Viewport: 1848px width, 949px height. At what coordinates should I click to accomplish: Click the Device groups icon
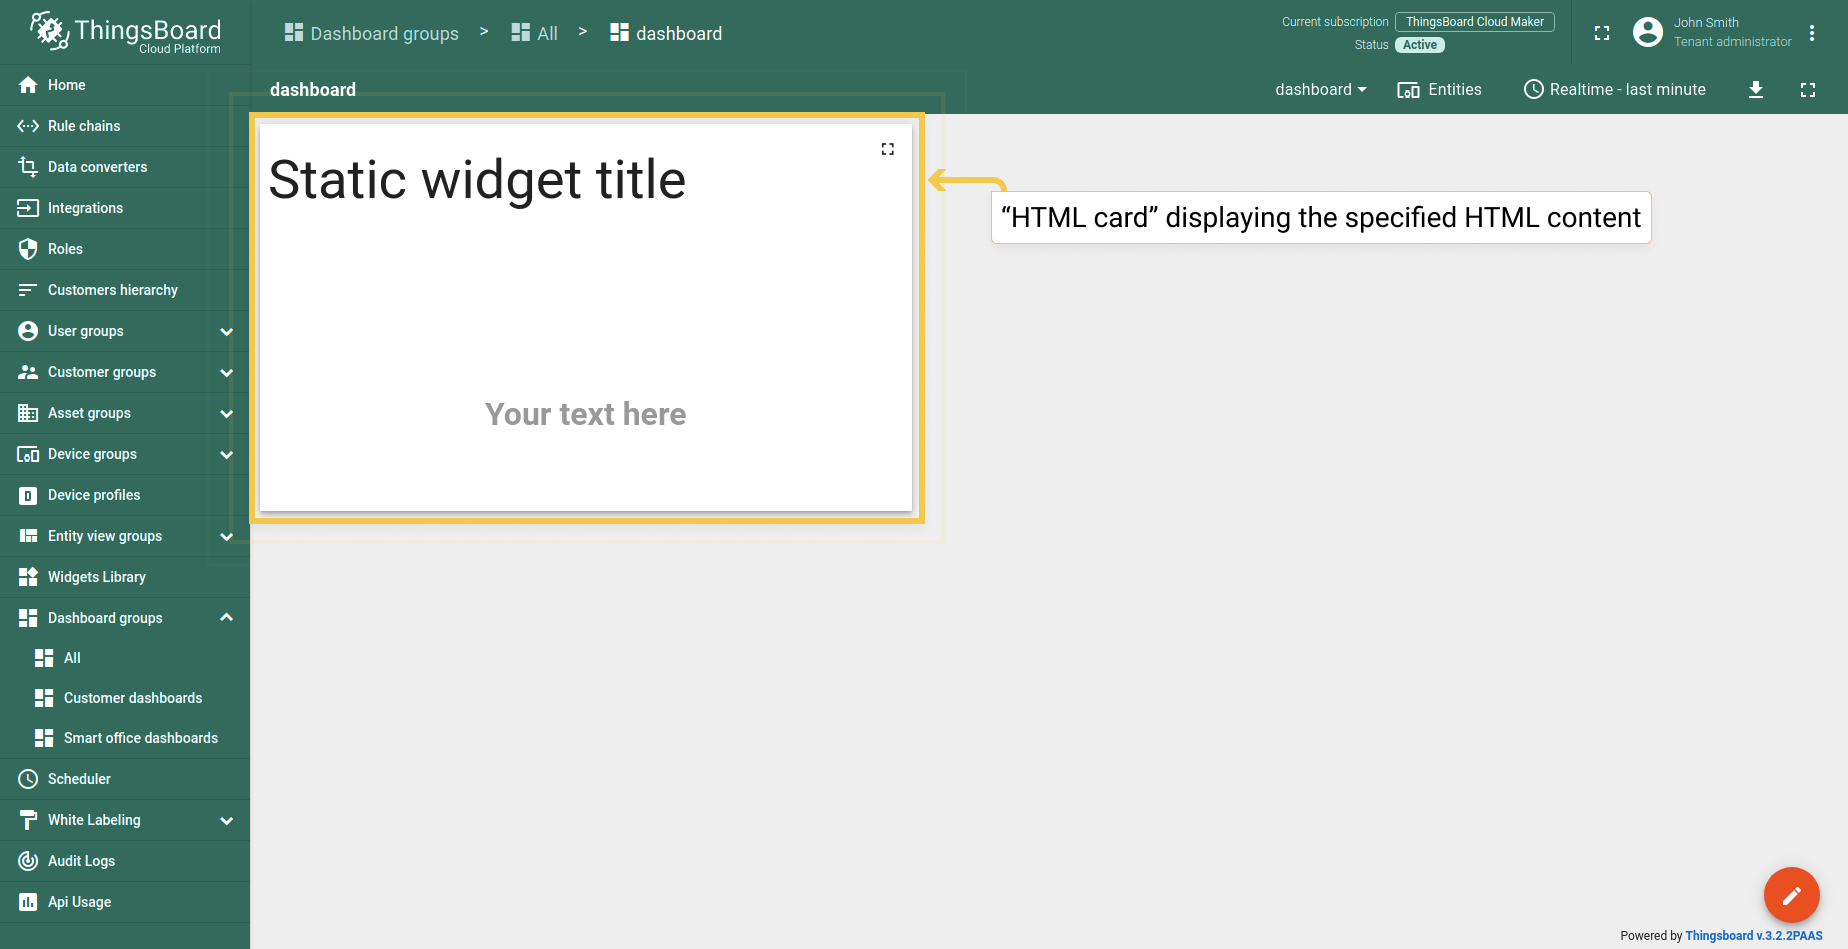click(x=28, y=454)
